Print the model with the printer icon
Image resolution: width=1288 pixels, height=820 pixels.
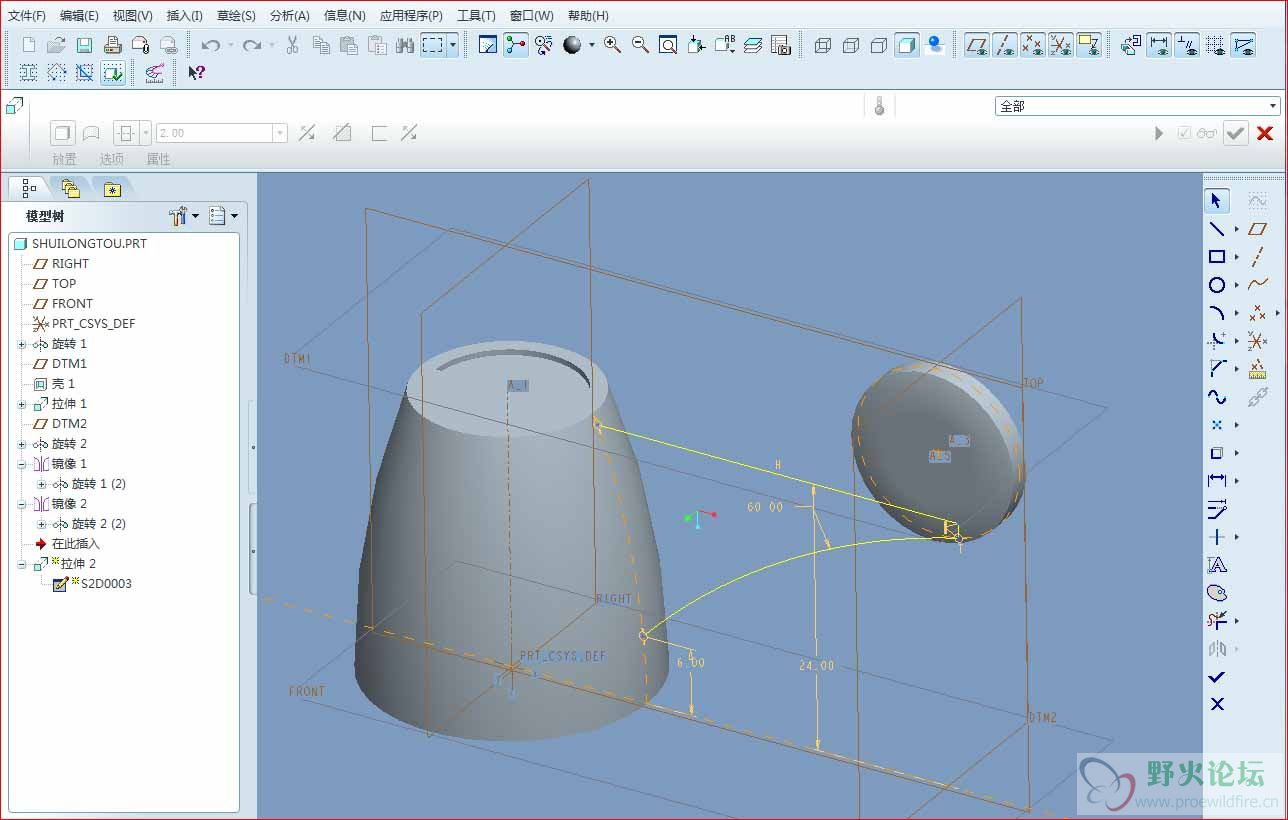tap(113, 45)
